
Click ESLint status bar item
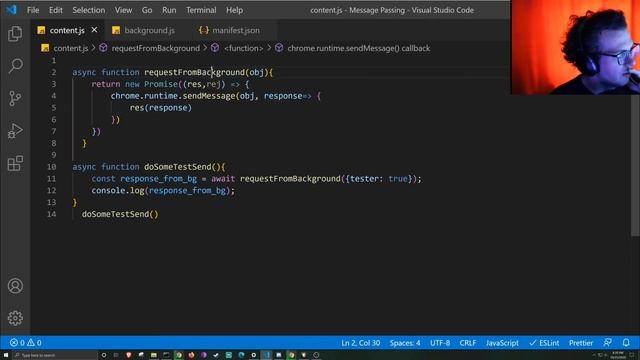544,342
